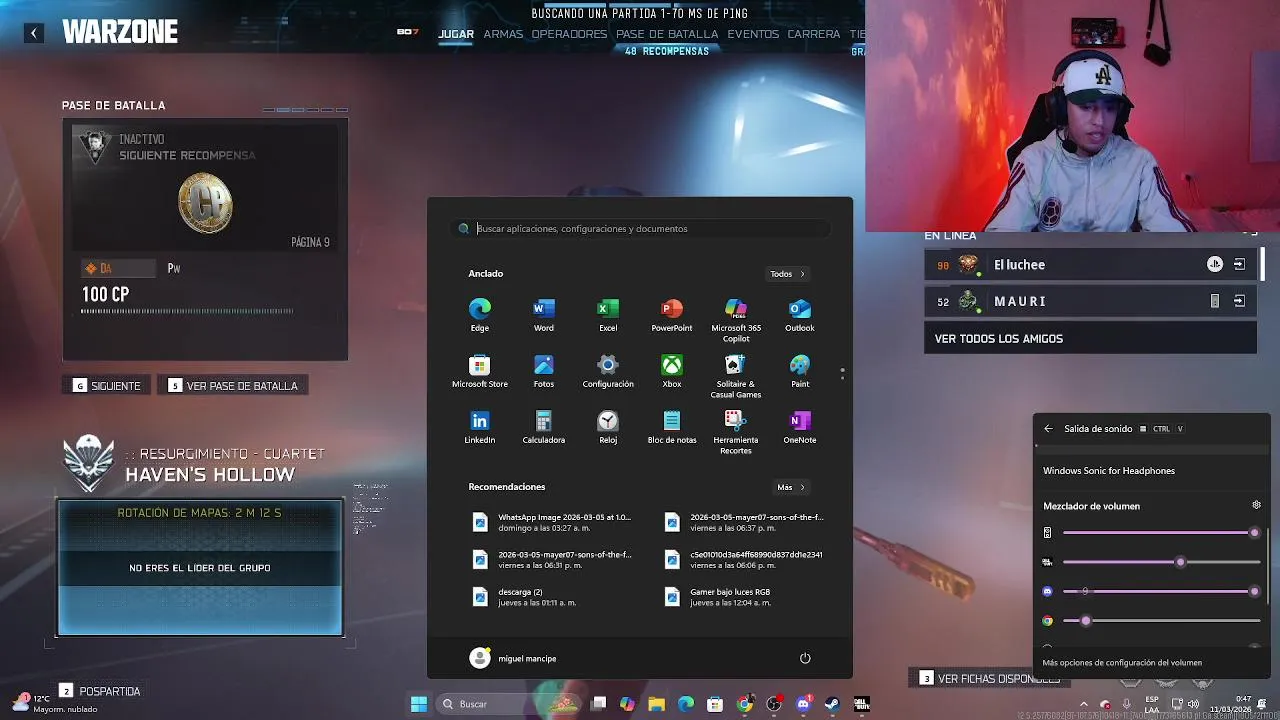
Task: Adjust system sounds volume slider
Action: pos(1159,533)
